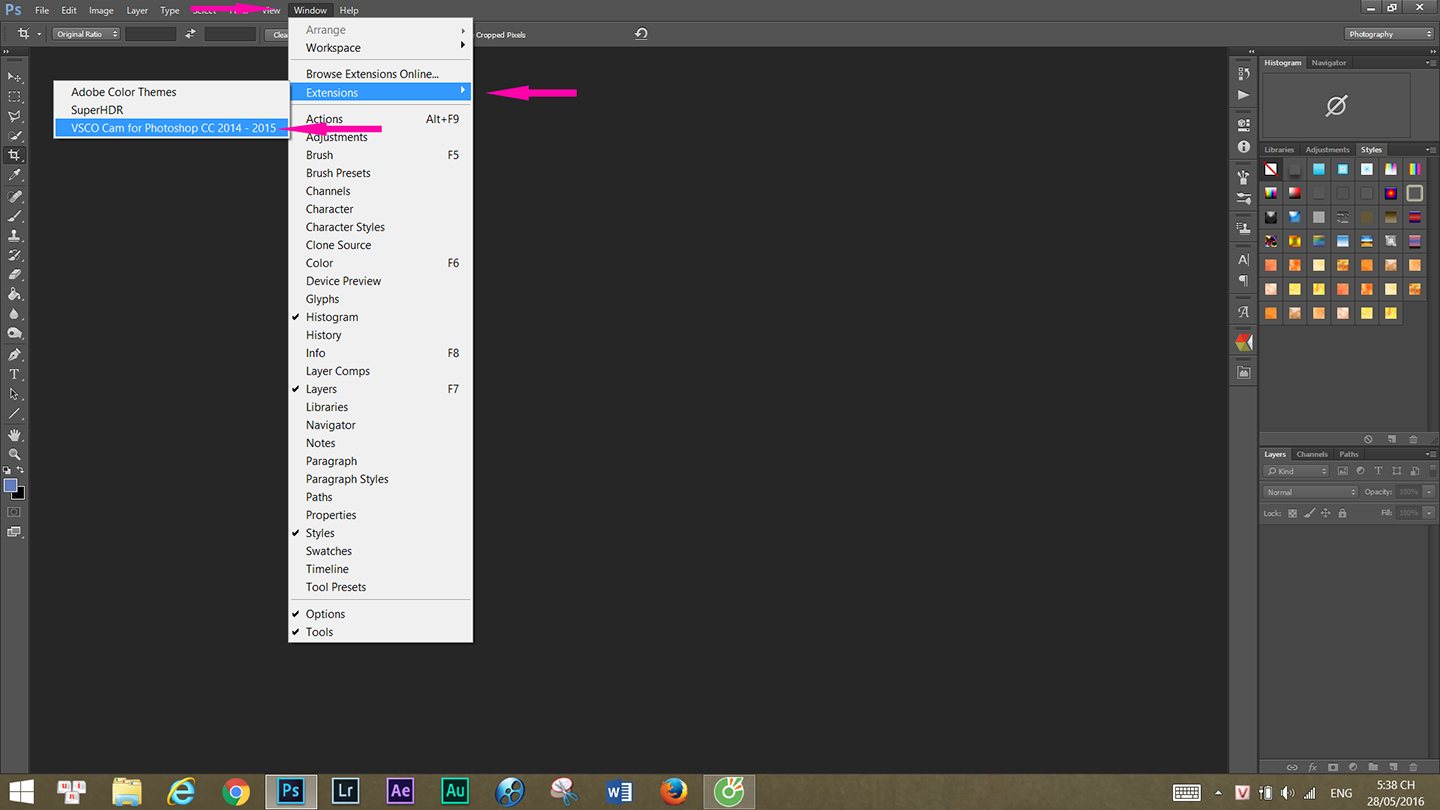This screenshot has width=1440, height=810.
Task: Switch to the Navigator tab
Action: pyautogui.click(x=1329, y=63)
